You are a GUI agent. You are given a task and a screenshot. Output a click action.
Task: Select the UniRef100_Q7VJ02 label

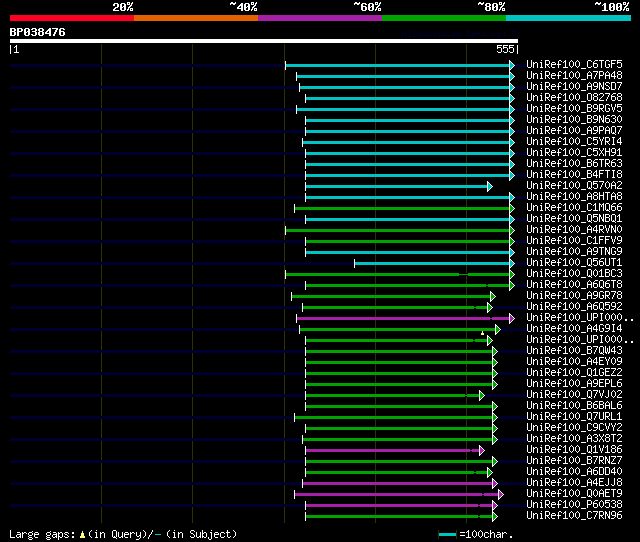[574, 395]
